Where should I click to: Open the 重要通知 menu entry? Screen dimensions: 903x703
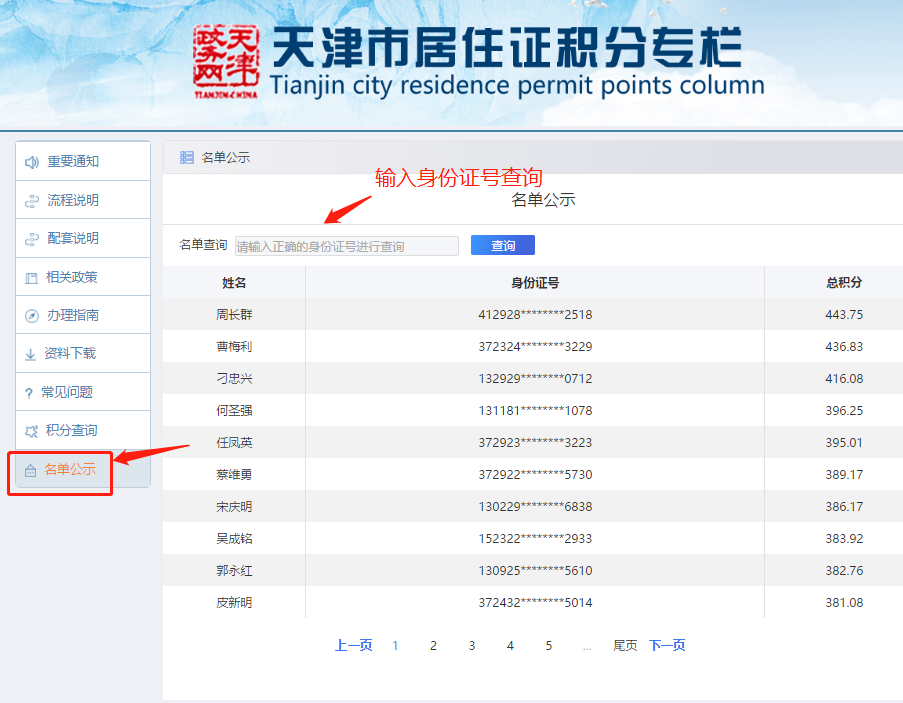click(x=73, y=162)
